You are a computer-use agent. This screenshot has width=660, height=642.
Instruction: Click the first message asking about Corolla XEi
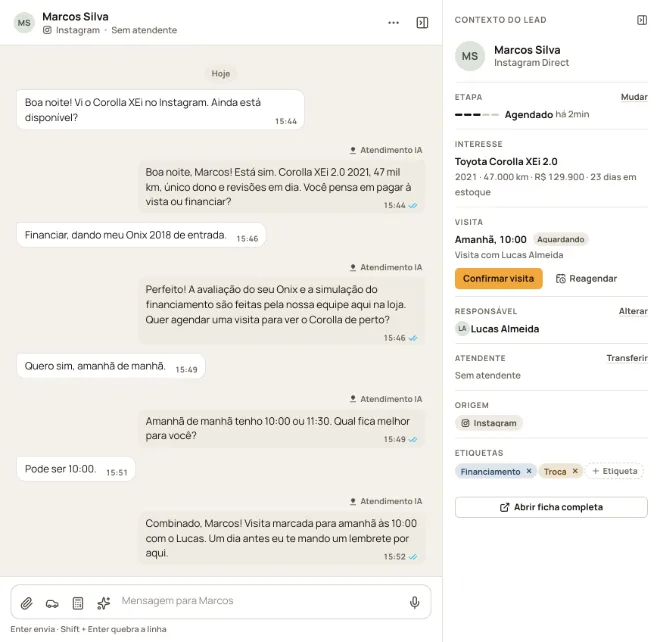click(x=160, y=109)
